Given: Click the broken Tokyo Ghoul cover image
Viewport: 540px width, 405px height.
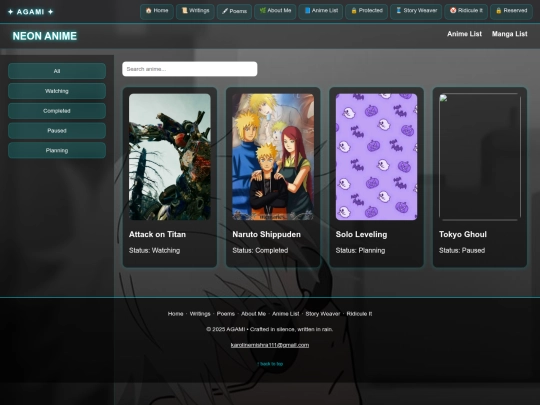Looking at the screenshot, I should (x=480, y=157).
